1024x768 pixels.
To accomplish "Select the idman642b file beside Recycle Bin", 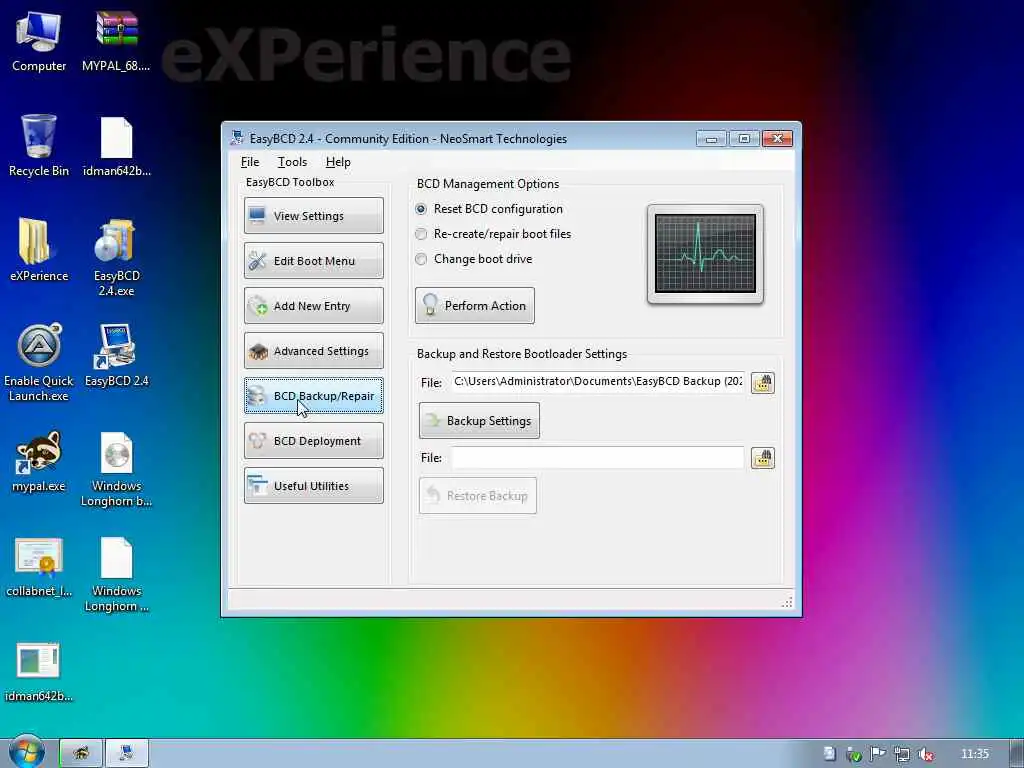I will [116, 145].
